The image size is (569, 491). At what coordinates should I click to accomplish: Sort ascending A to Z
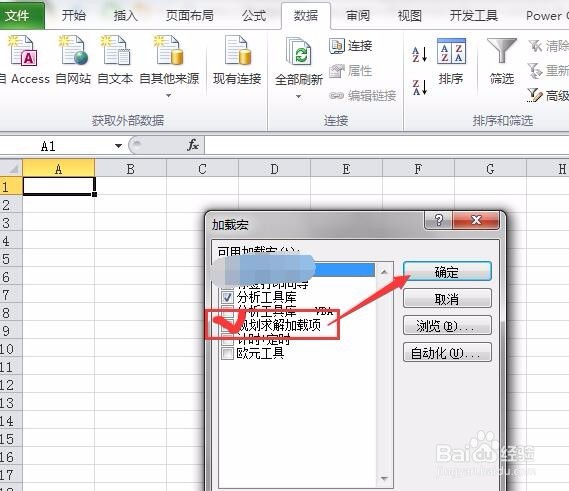[420, 54]
